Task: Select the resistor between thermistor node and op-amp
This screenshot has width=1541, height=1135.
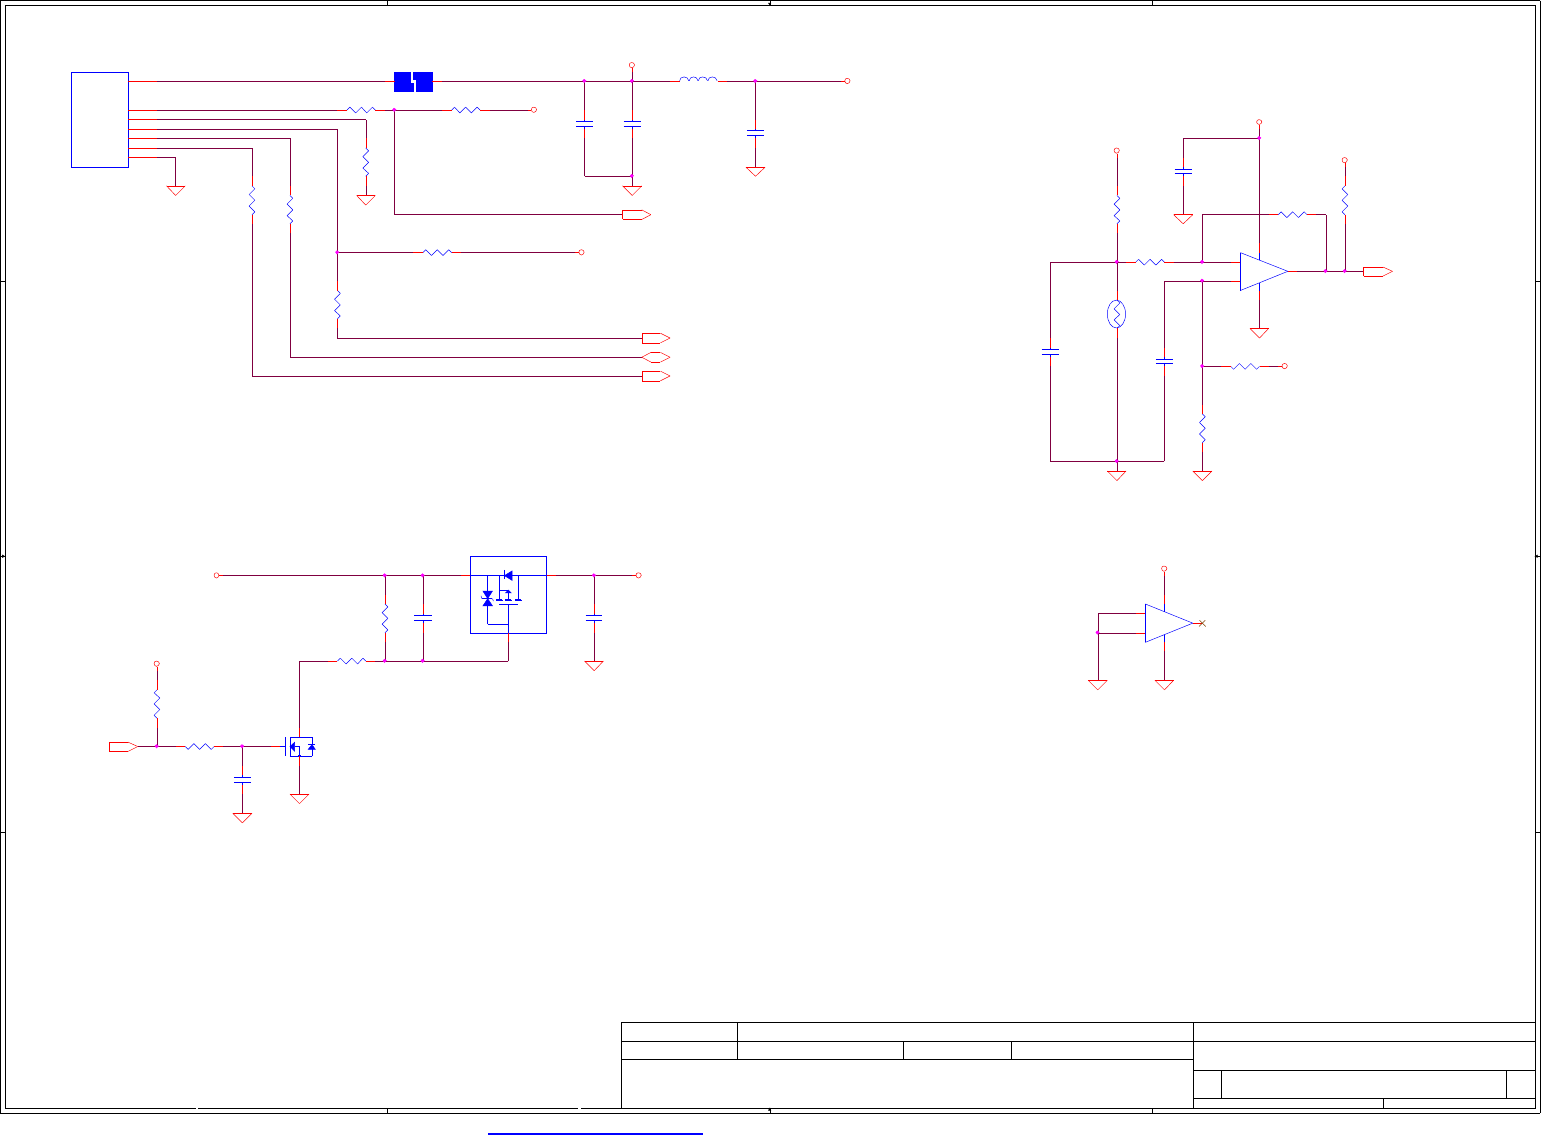Action: click(1150, 262)
